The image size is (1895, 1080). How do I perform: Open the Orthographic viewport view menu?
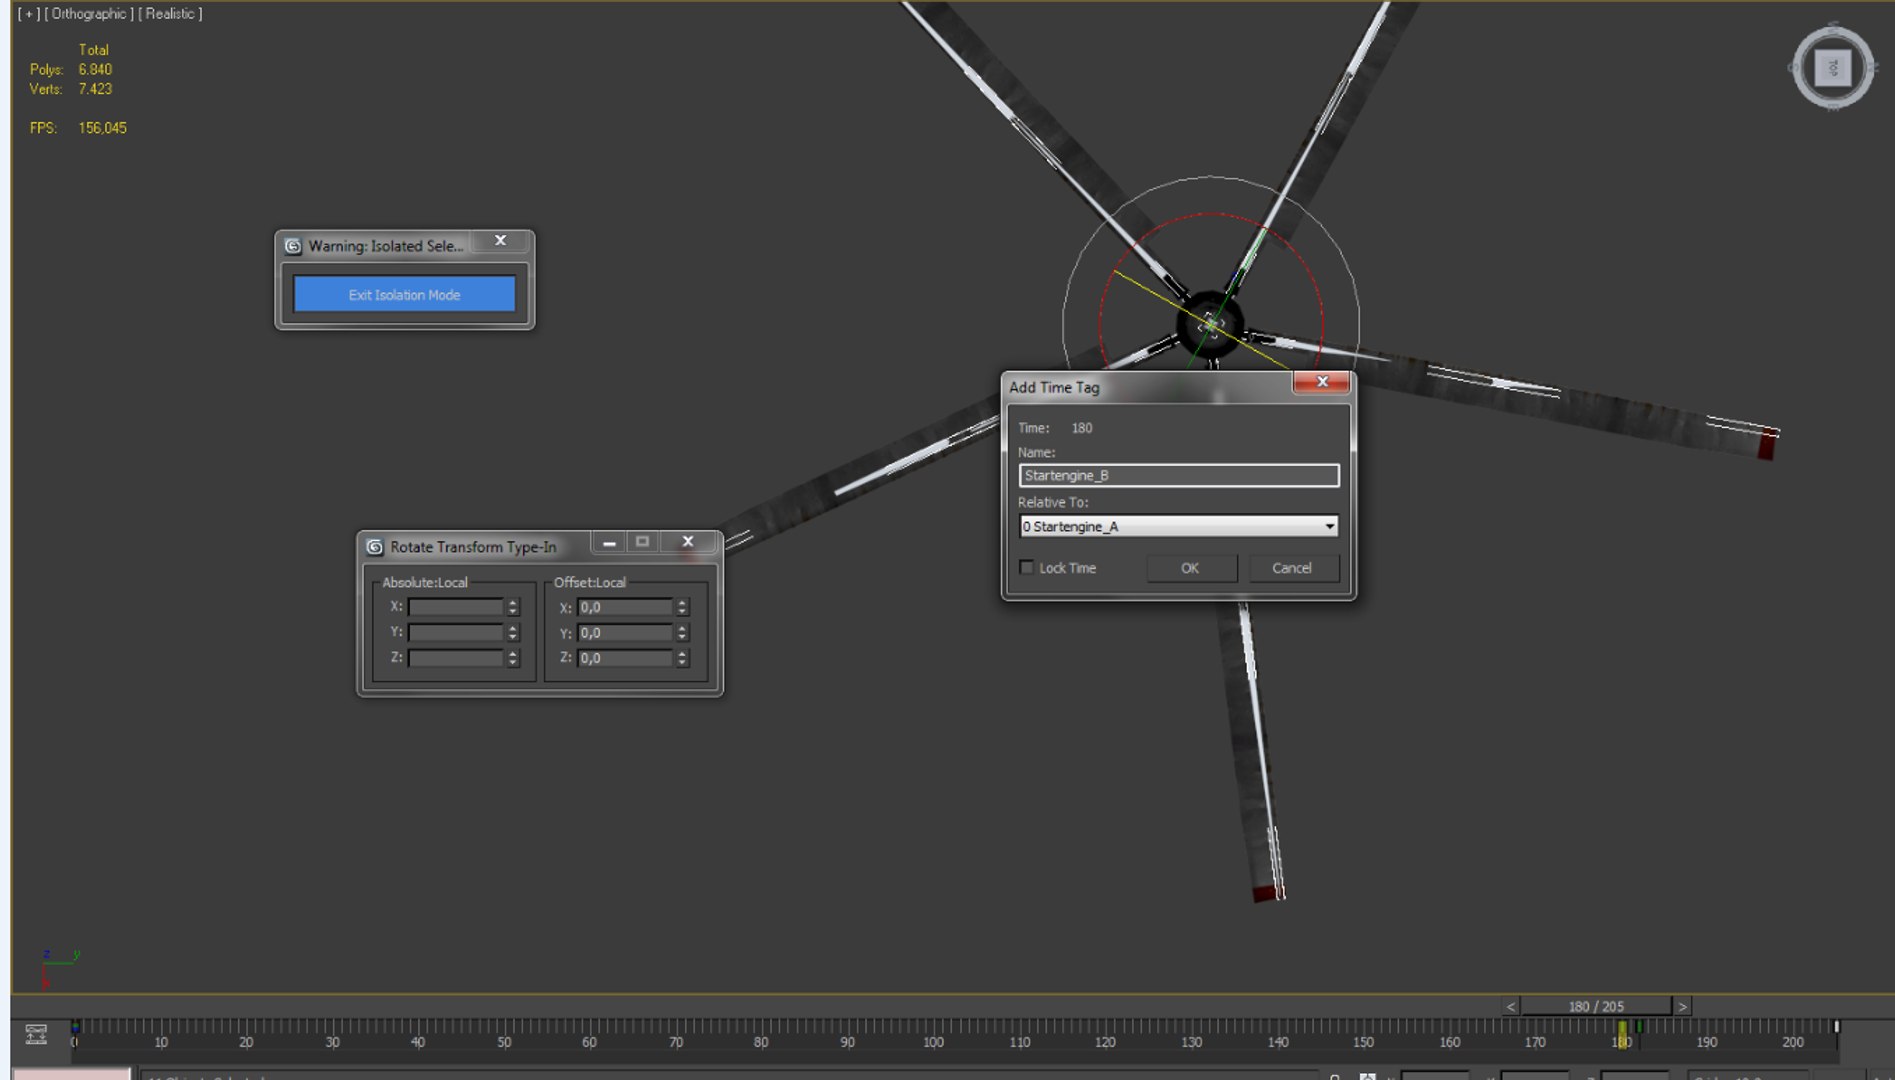[x=88, y=14]
